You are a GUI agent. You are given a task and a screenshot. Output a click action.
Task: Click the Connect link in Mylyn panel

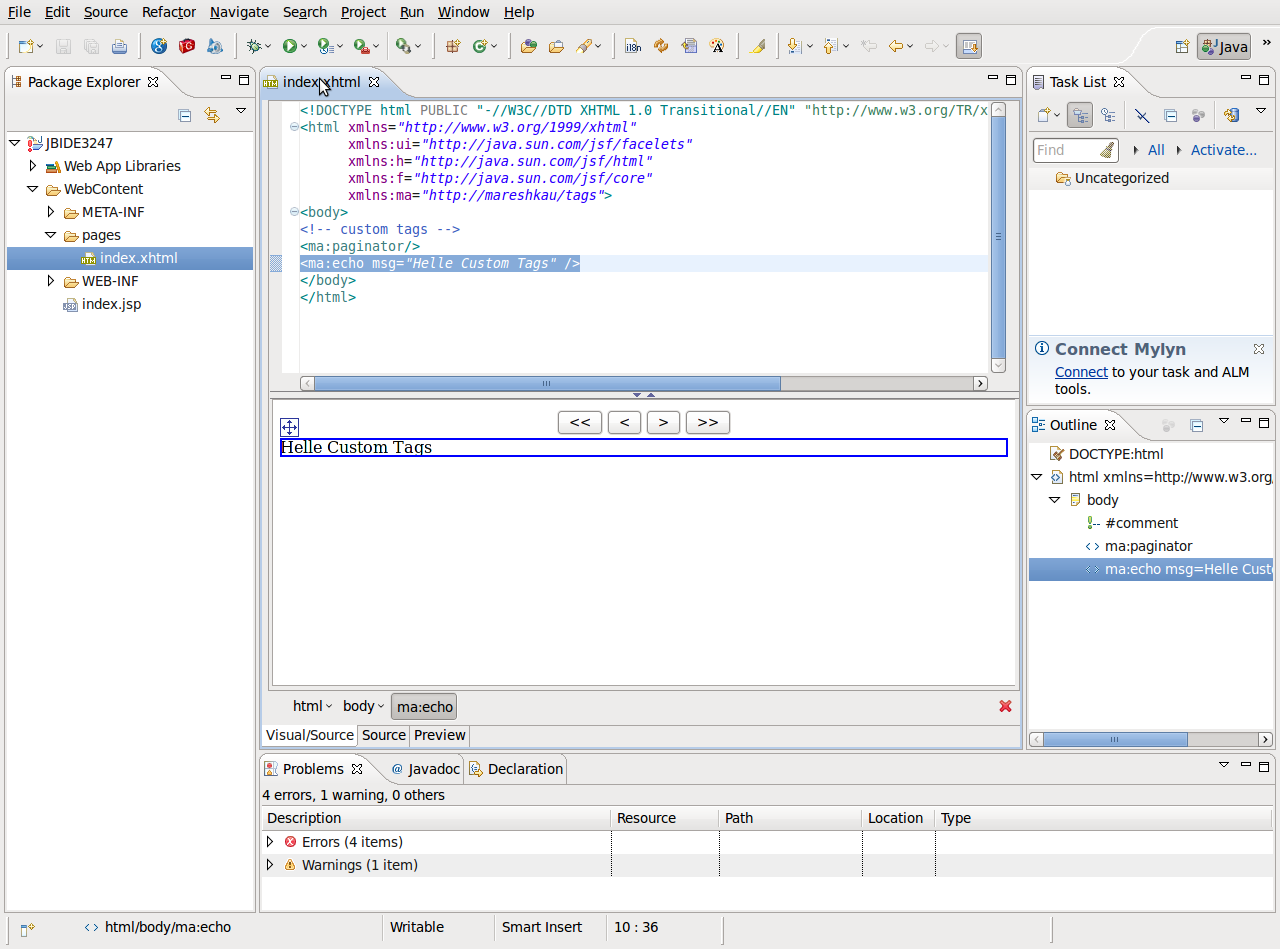click(1080, 372)
